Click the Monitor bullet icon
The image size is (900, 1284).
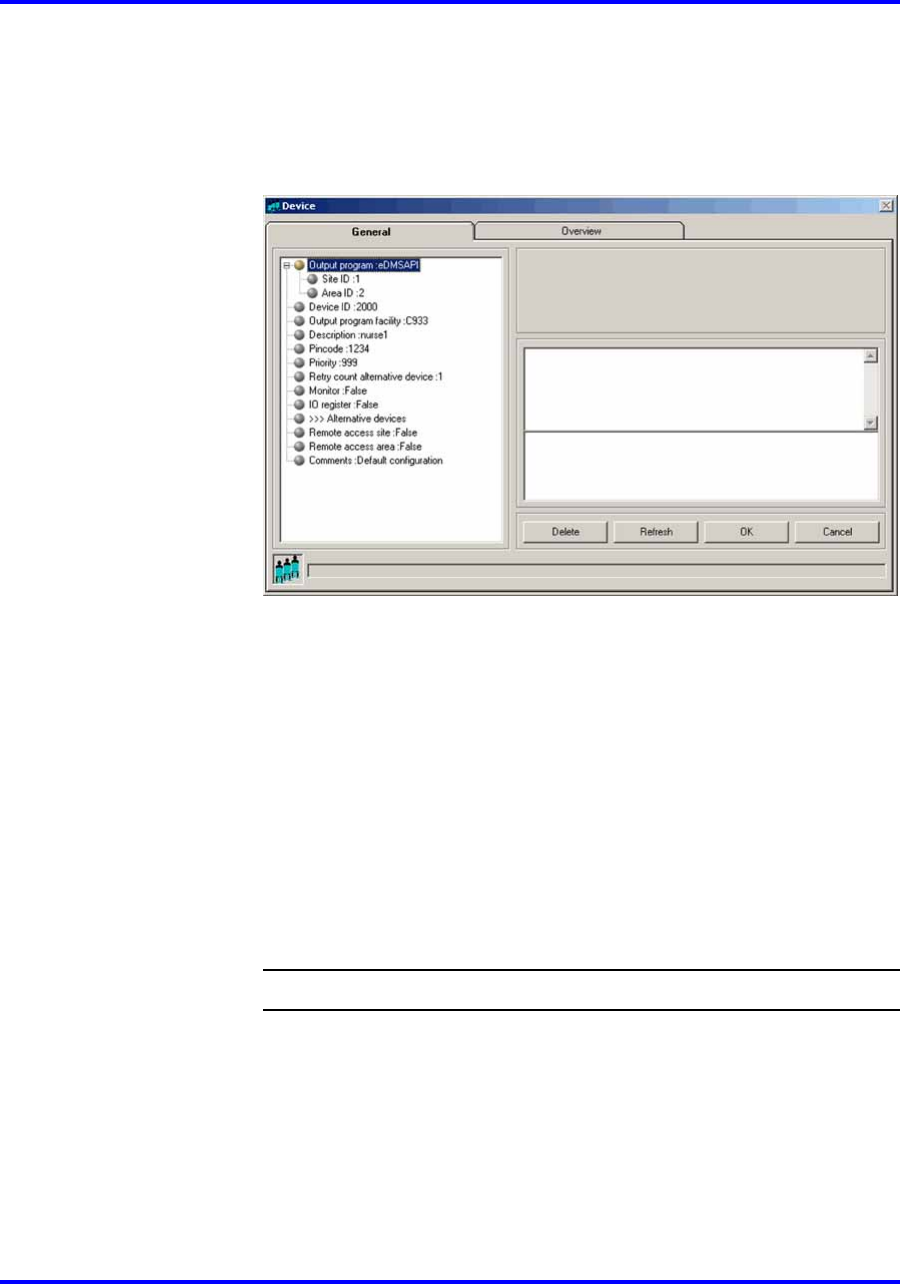click(x=299, y=391)
